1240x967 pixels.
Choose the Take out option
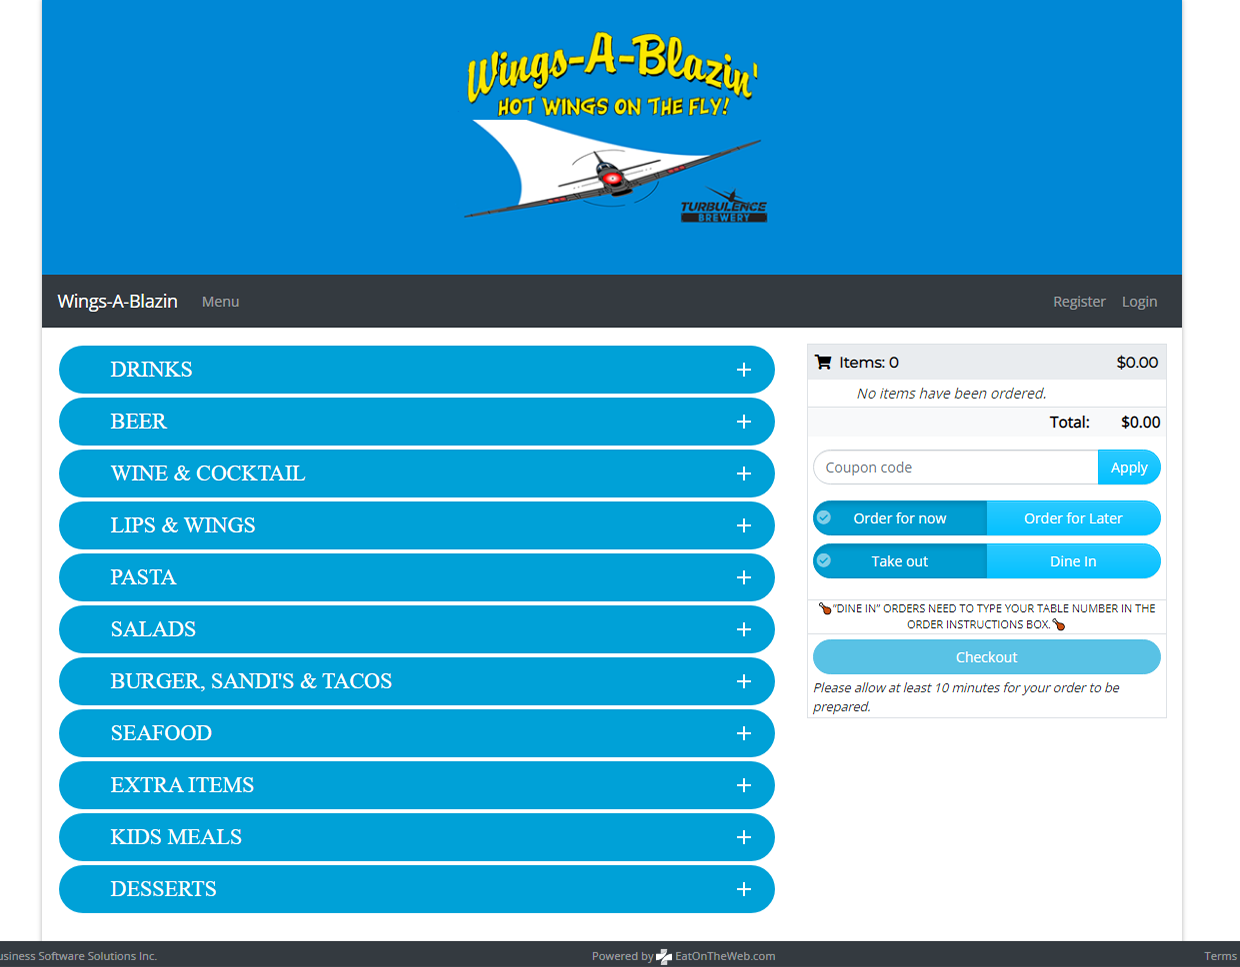click(x=900, y=561)
